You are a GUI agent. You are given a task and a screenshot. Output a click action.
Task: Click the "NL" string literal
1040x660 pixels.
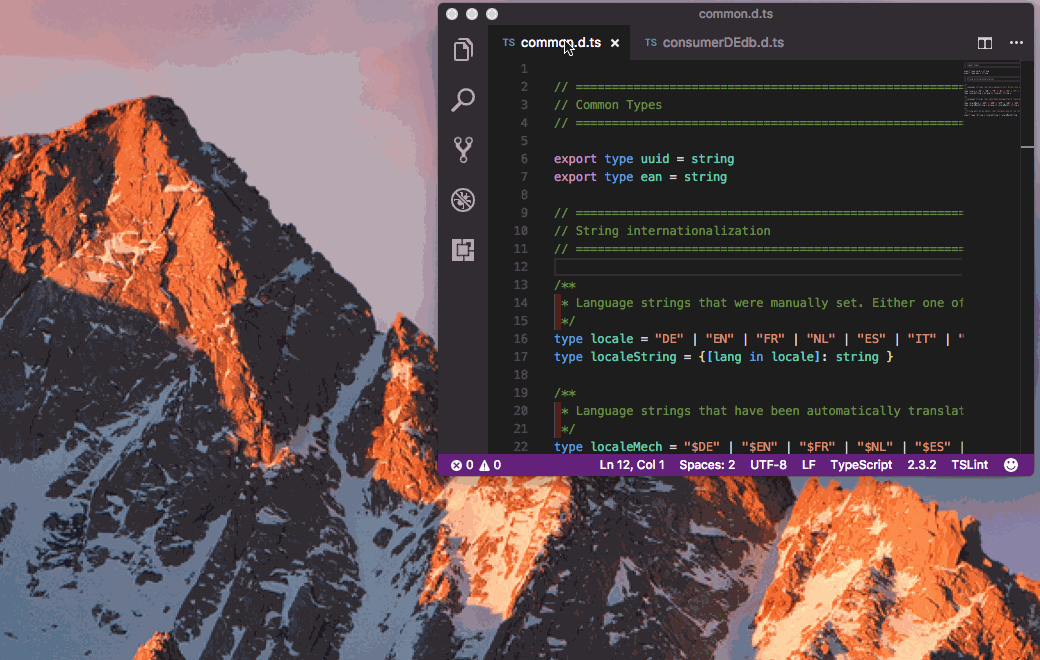point(820,339)
